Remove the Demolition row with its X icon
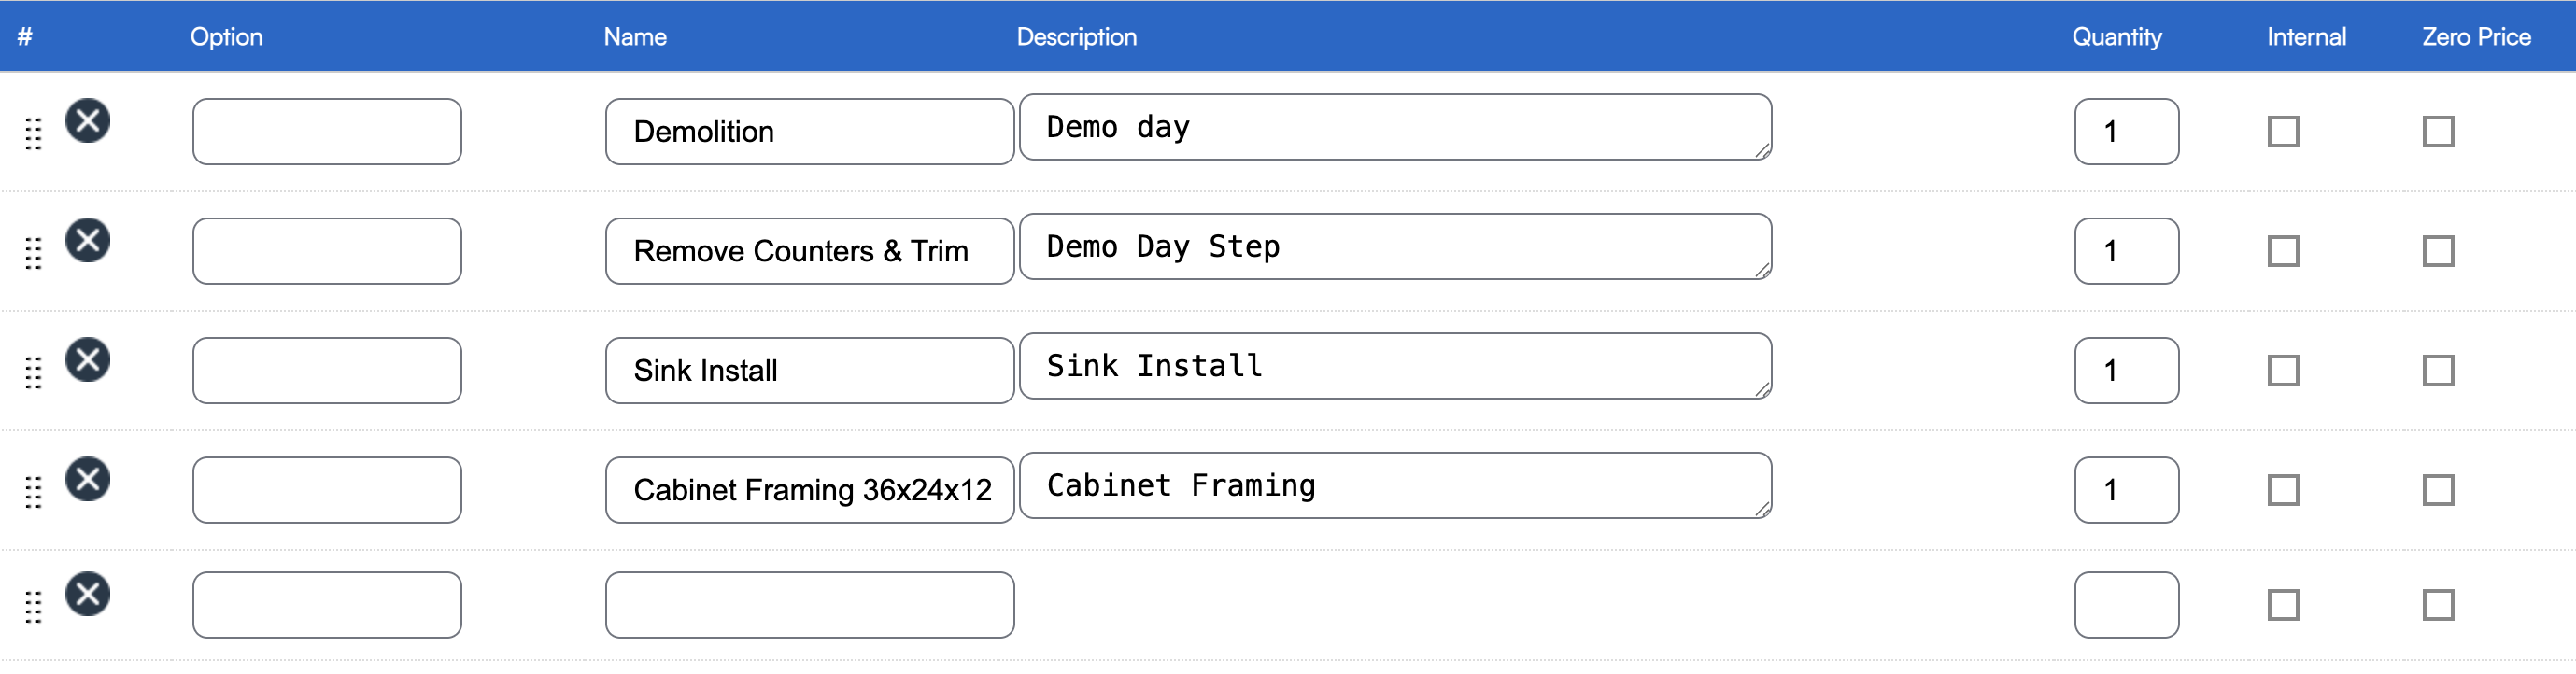Screen dimensions: 2576x674 pos(88,121)
